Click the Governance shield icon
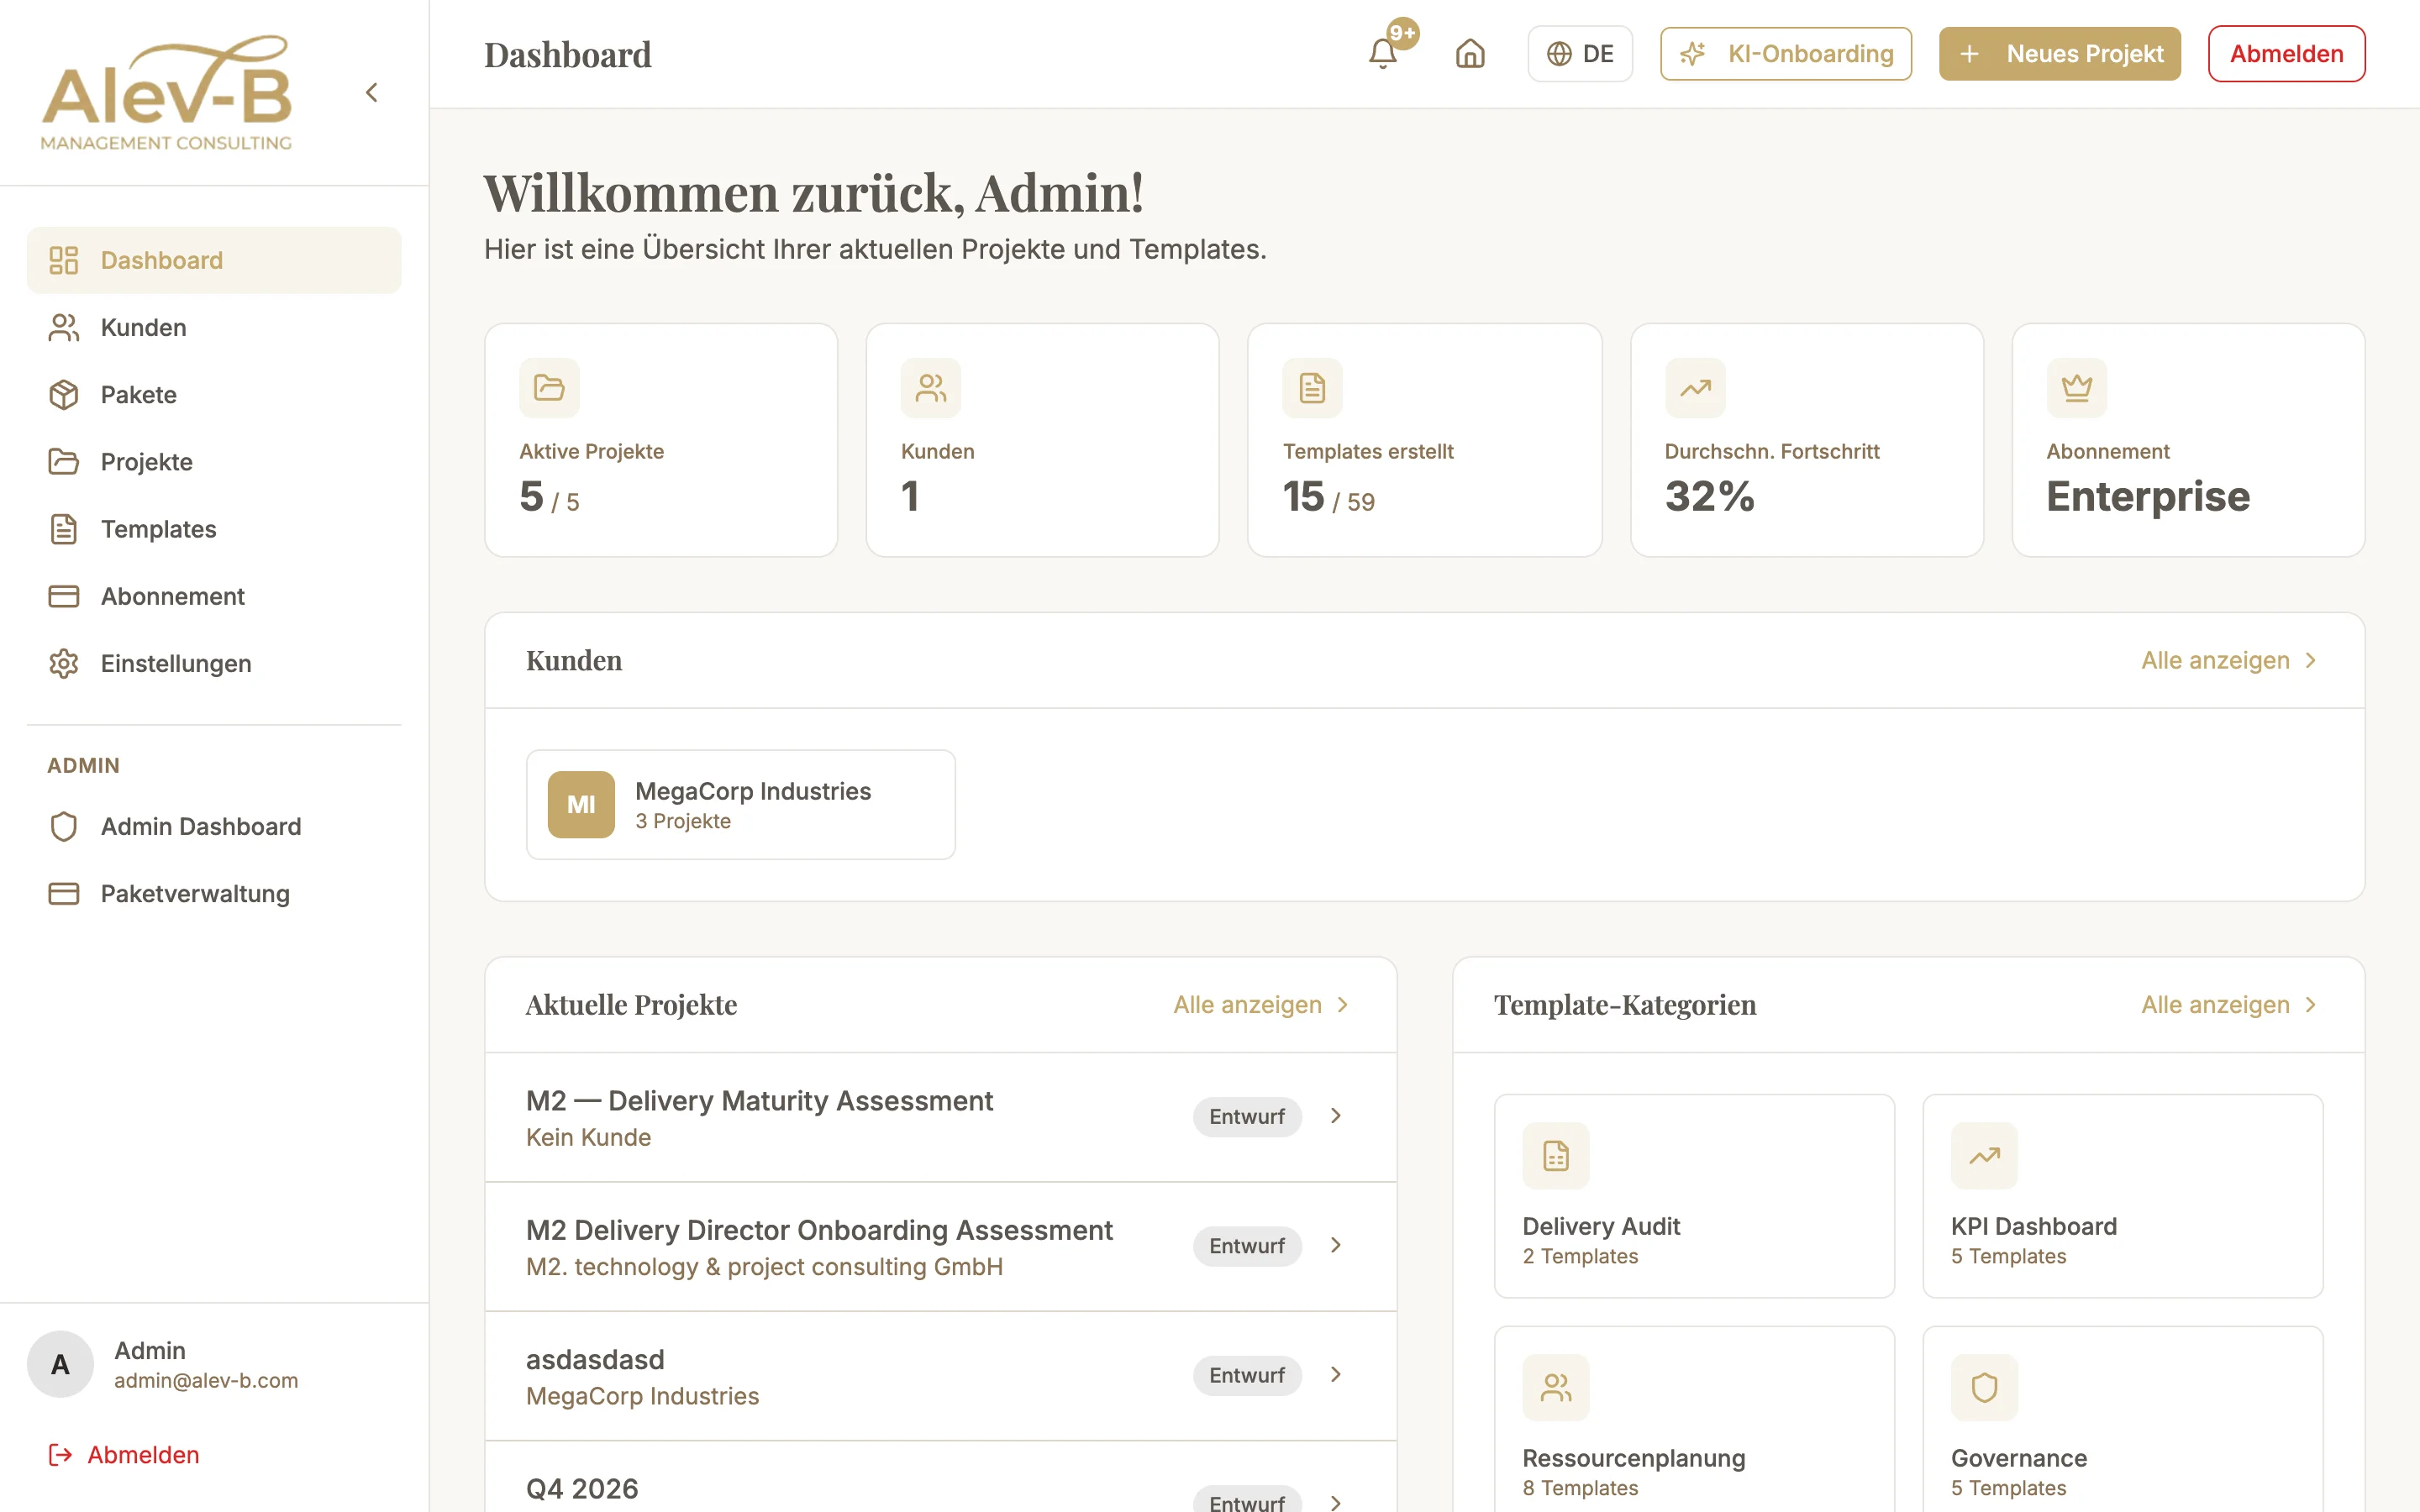 pyautogui.click(x=1984, y=1388)
